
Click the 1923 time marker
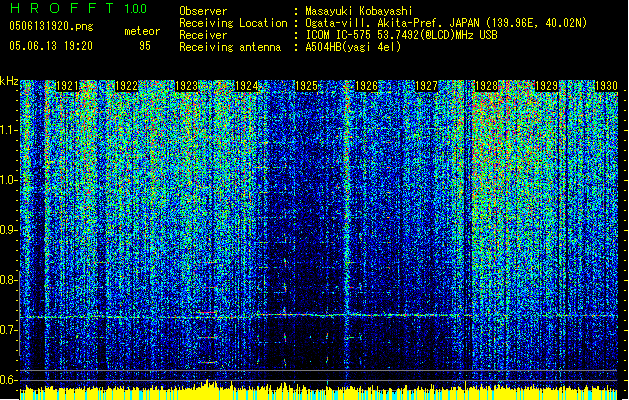tap(187, 86)
